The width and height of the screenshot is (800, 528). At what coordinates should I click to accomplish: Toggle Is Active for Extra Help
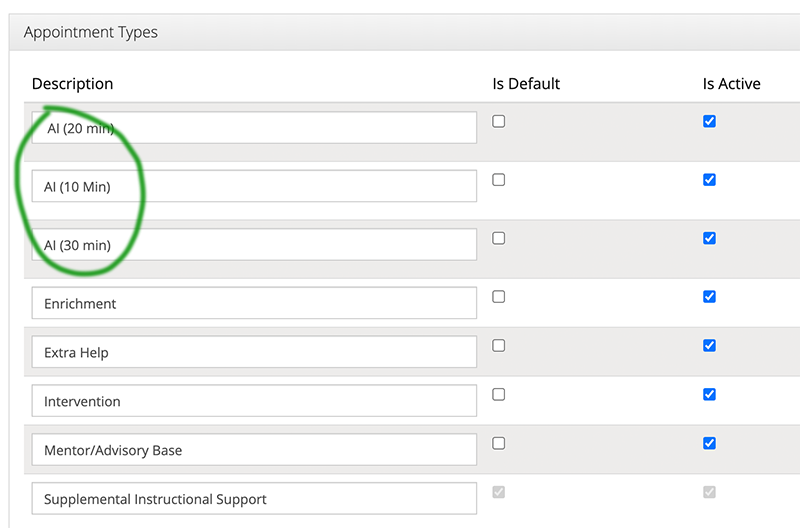(x=709, y=345)
